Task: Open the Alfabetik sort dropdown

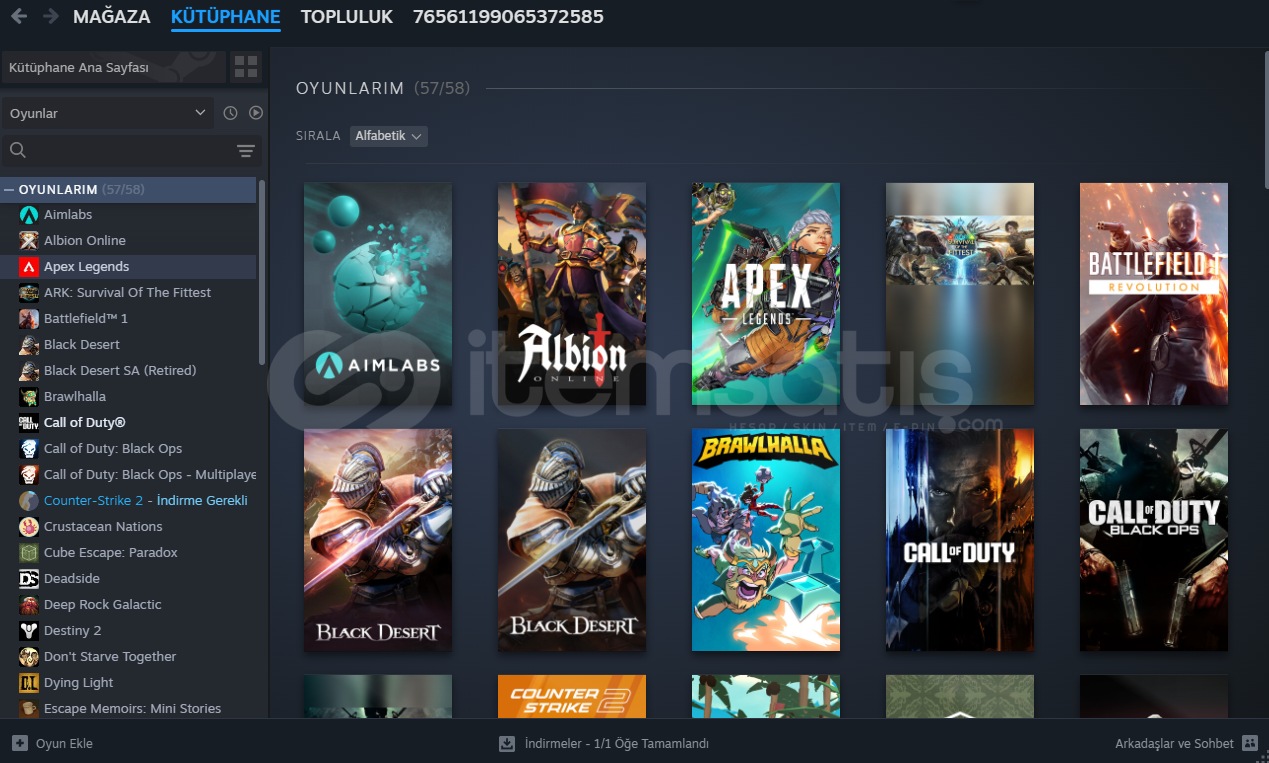Action: coord(389,135)
